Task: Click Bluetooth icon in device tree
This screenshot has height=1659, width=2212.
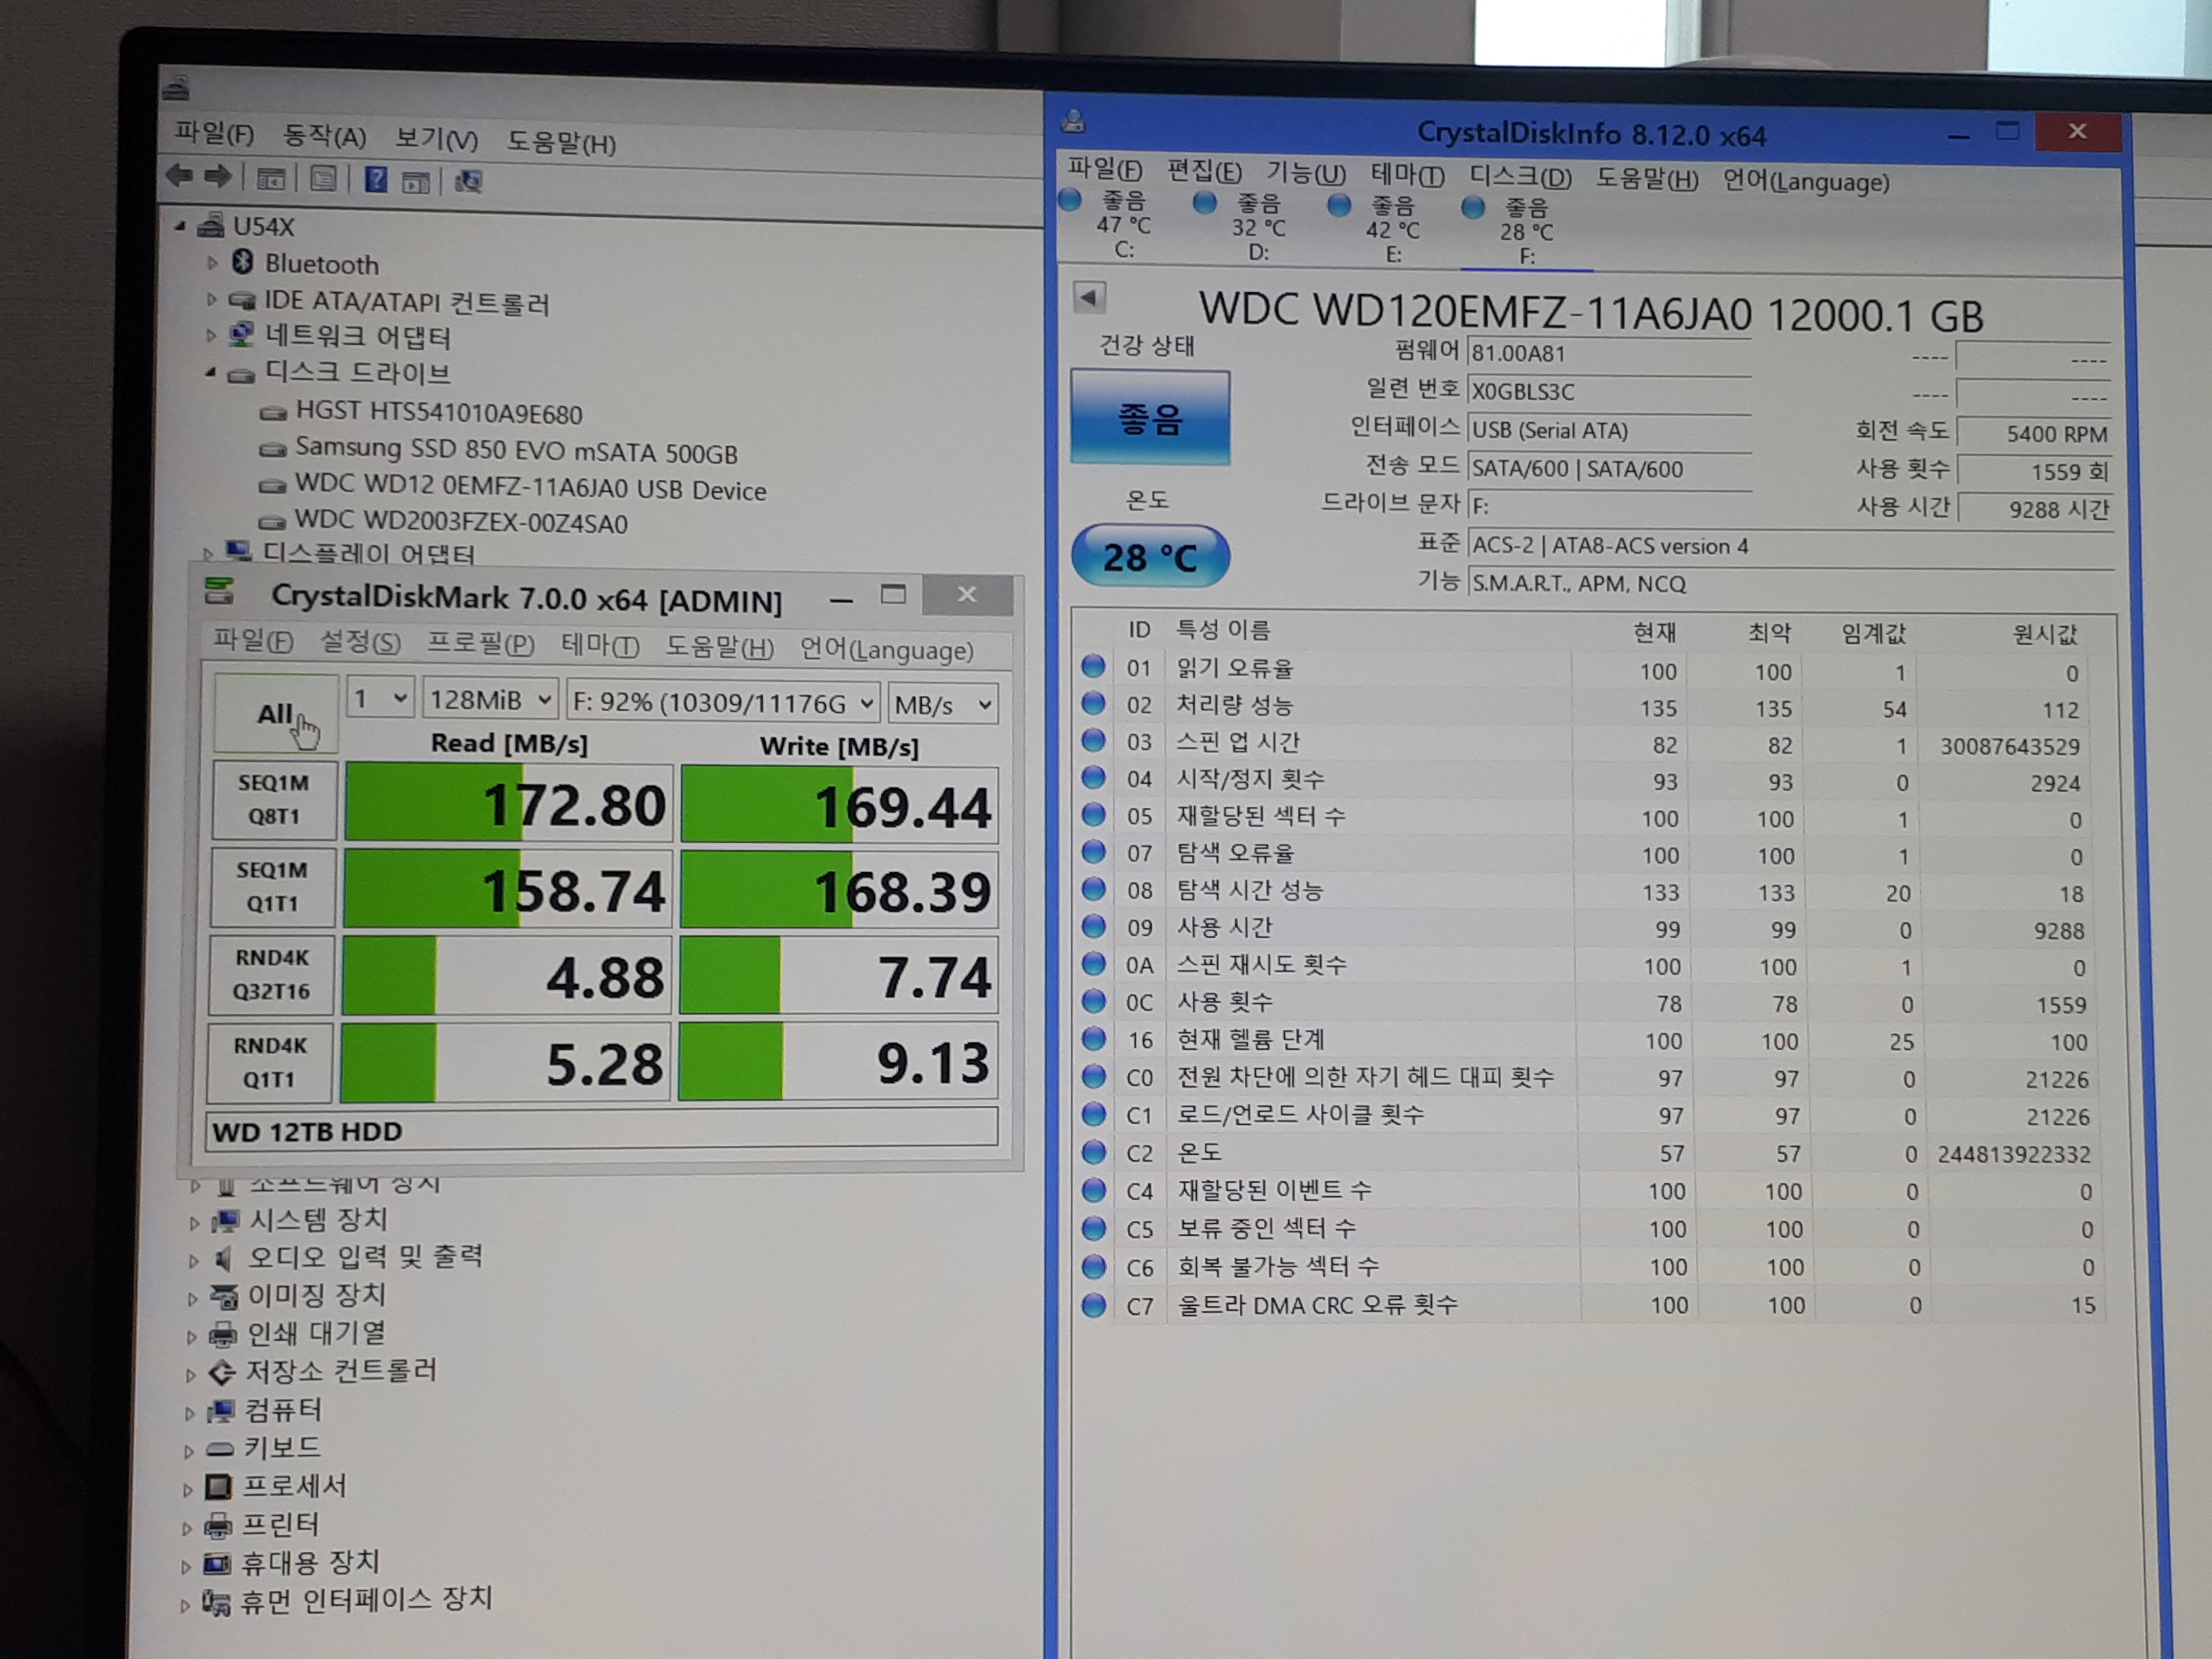Action: pyautogui.click(x=242, y=262)
